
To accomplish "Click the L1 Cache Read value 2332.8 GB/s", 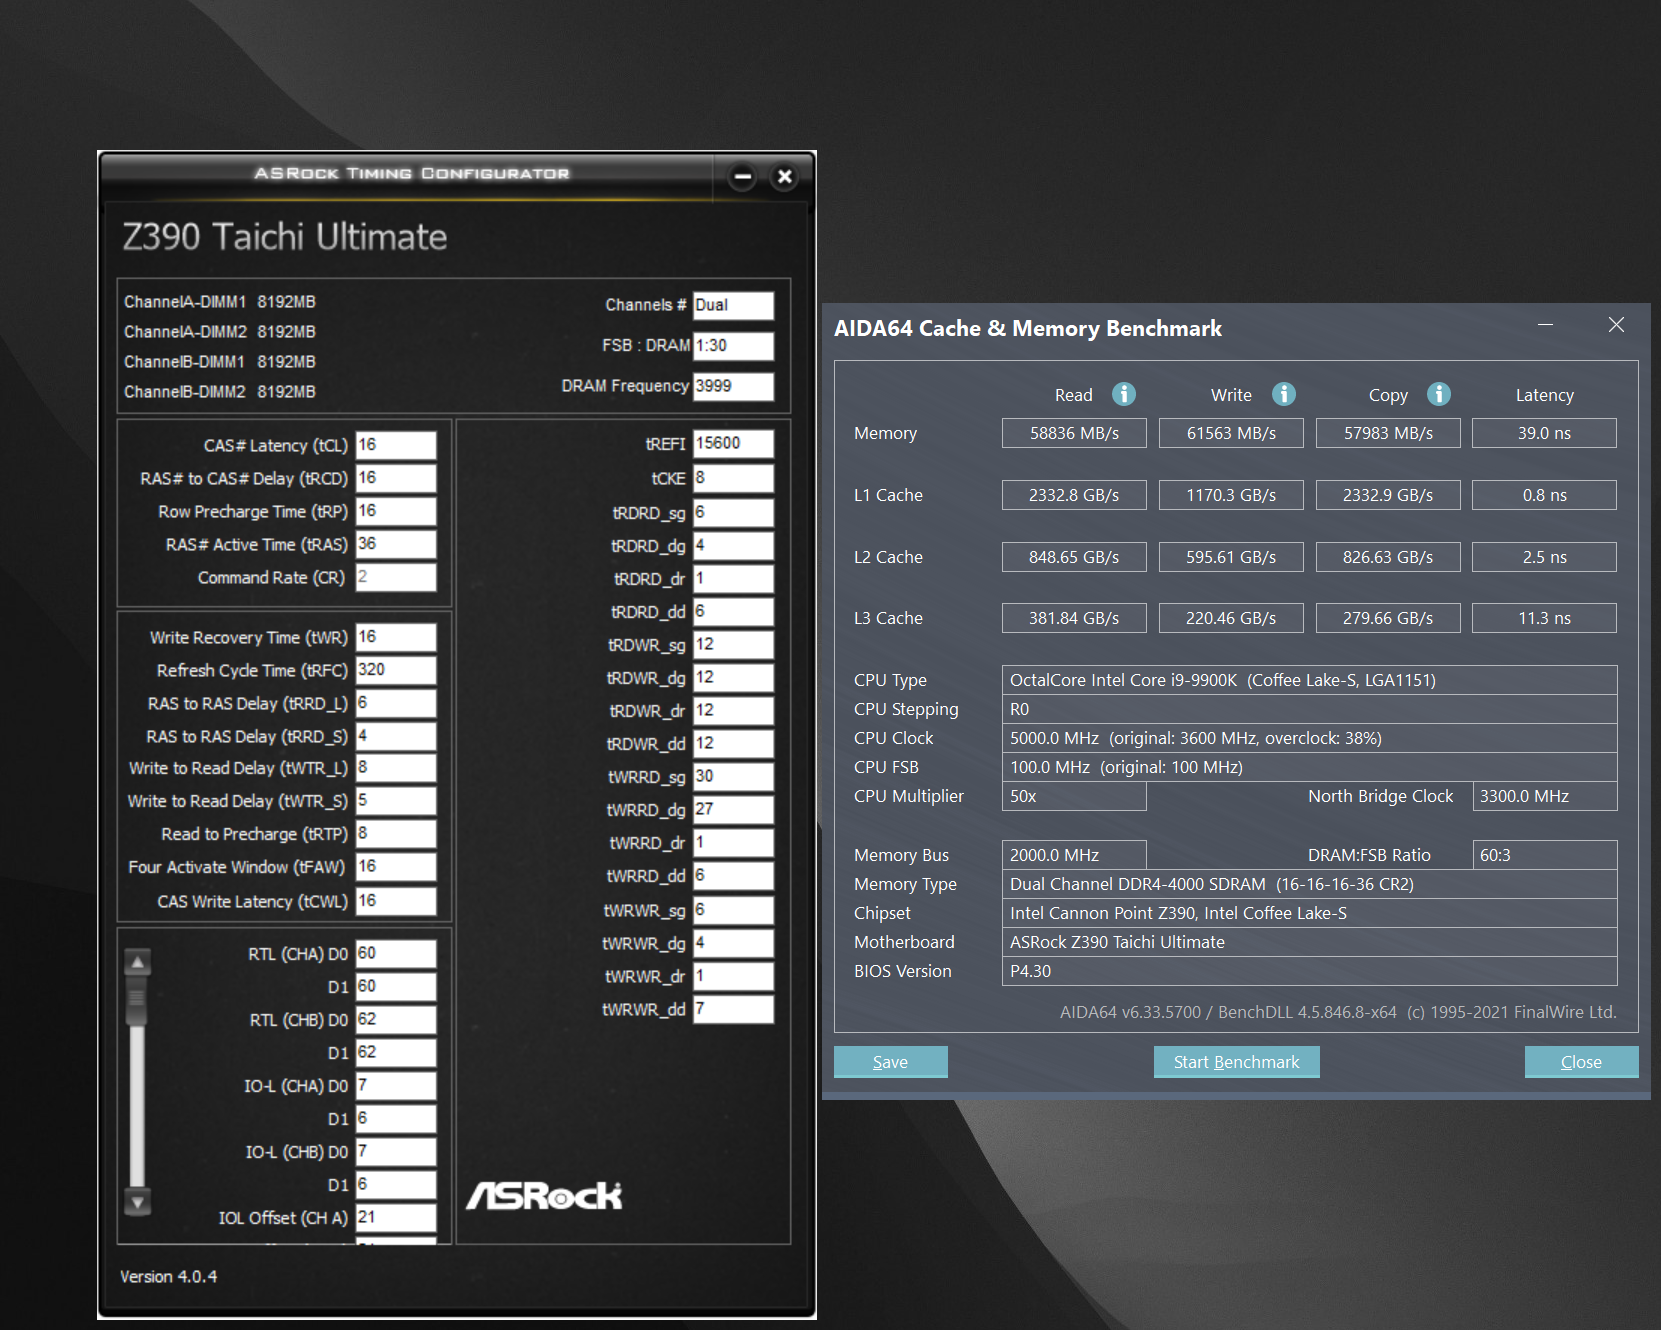I will pos(1074,495).
